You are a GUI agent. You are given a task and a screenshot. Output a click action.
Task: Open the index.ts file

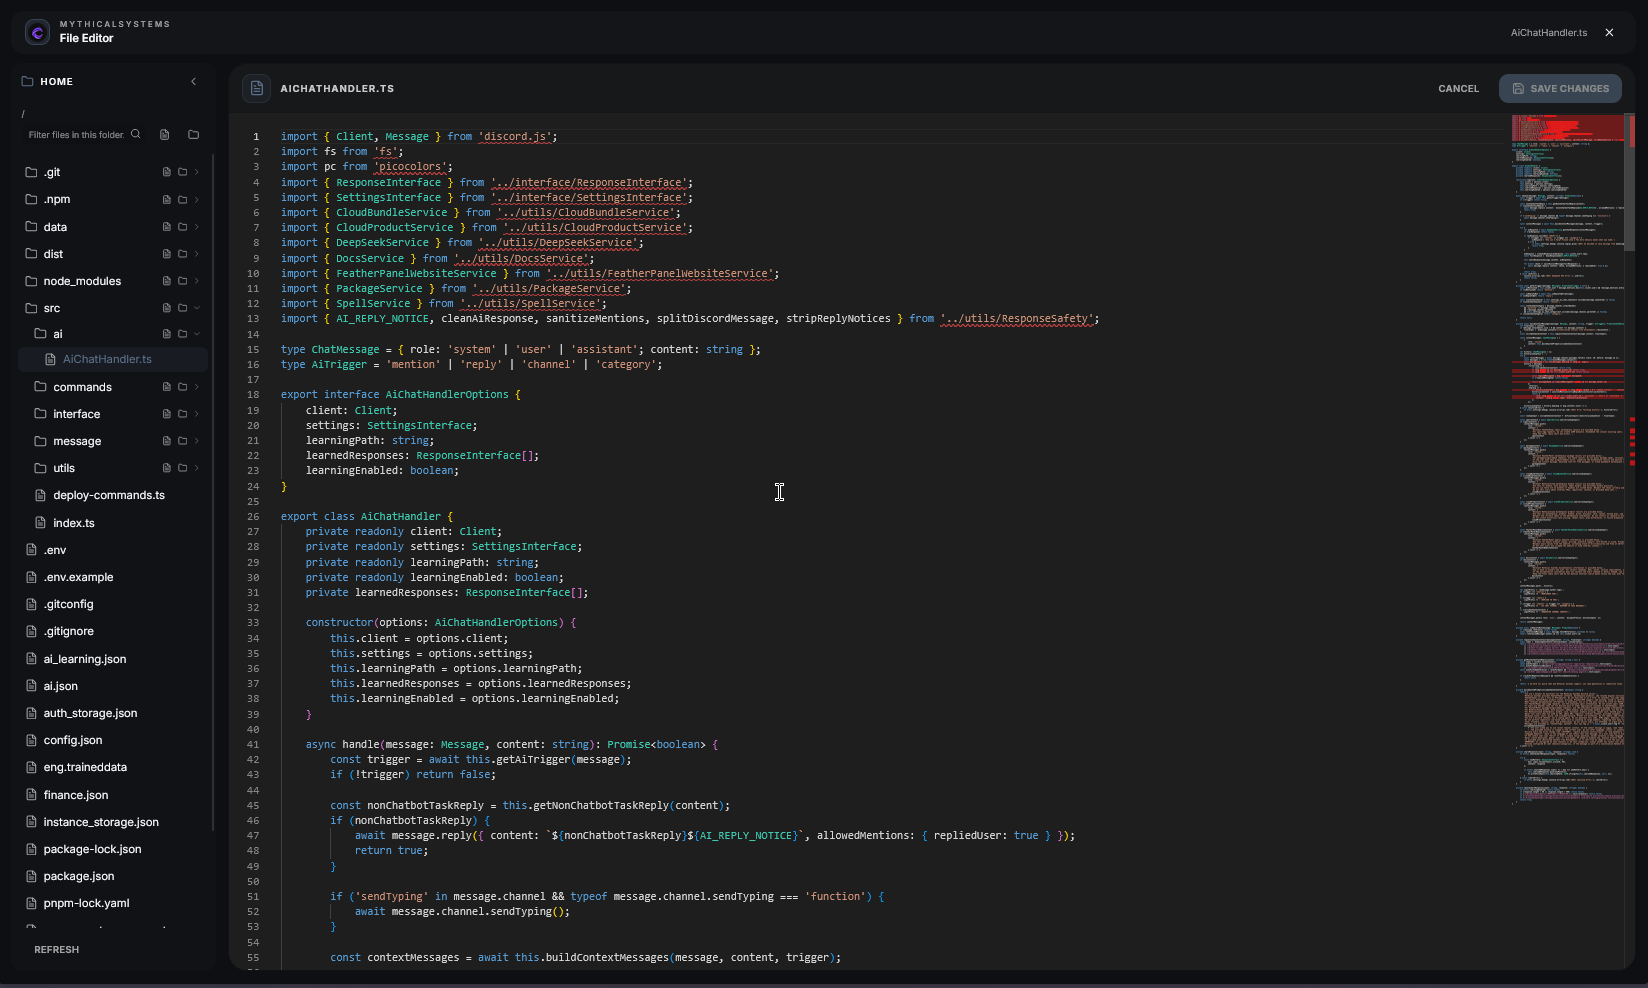(74, 523)
